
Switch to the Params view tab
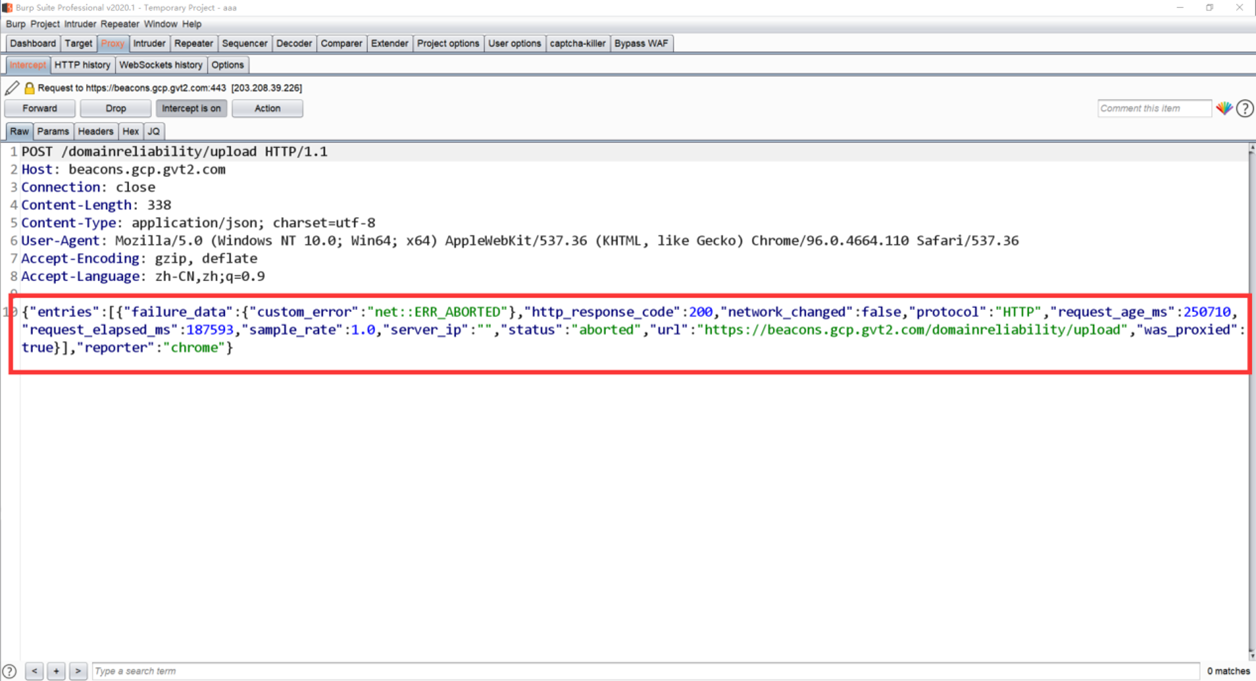[x=53, y=131]
